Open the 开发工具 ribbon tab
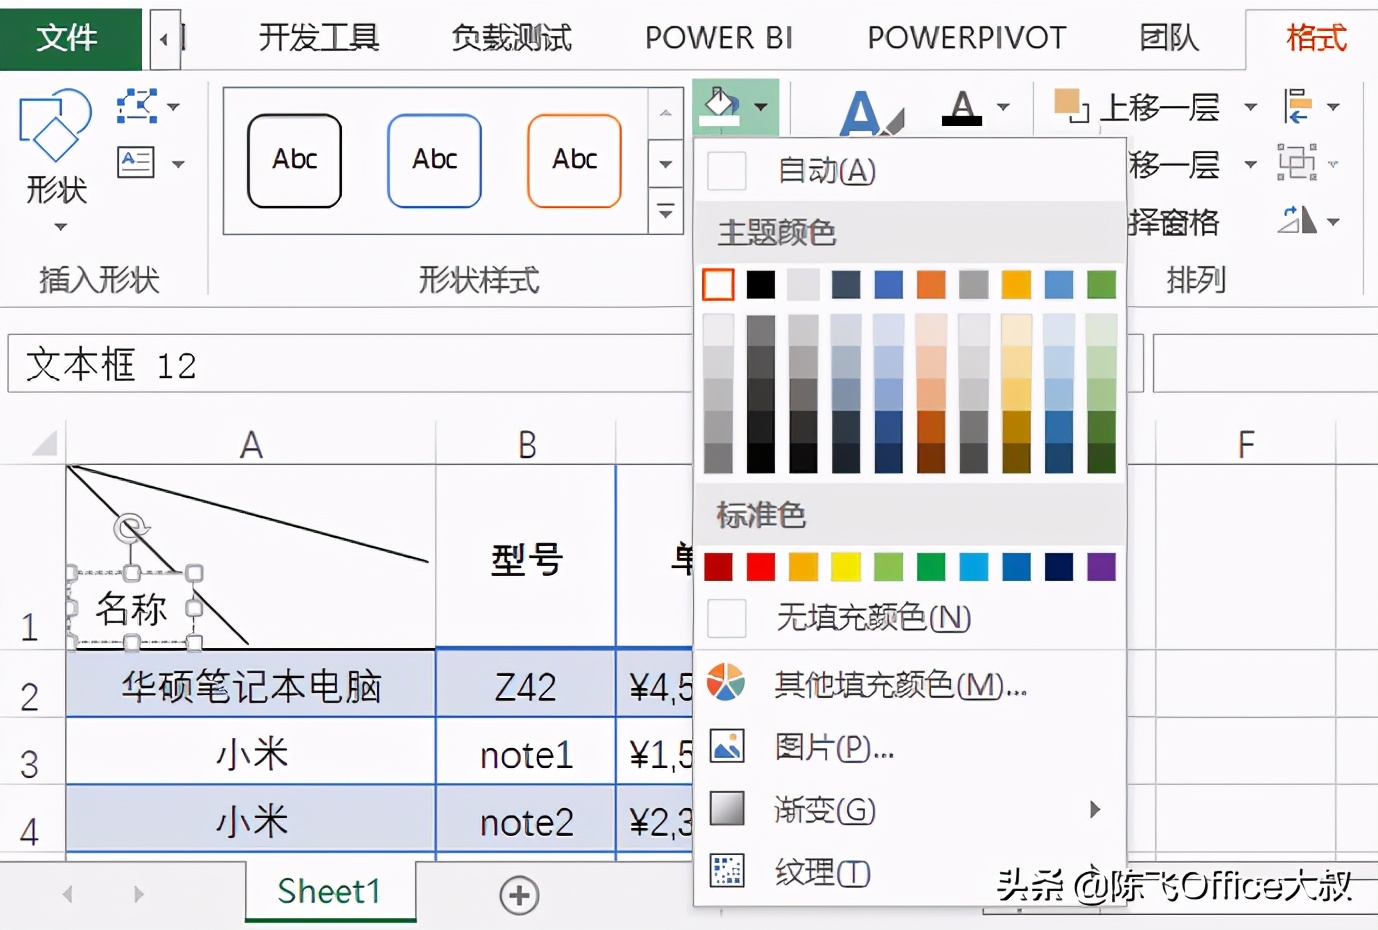1378x930 pixels. 318,38
